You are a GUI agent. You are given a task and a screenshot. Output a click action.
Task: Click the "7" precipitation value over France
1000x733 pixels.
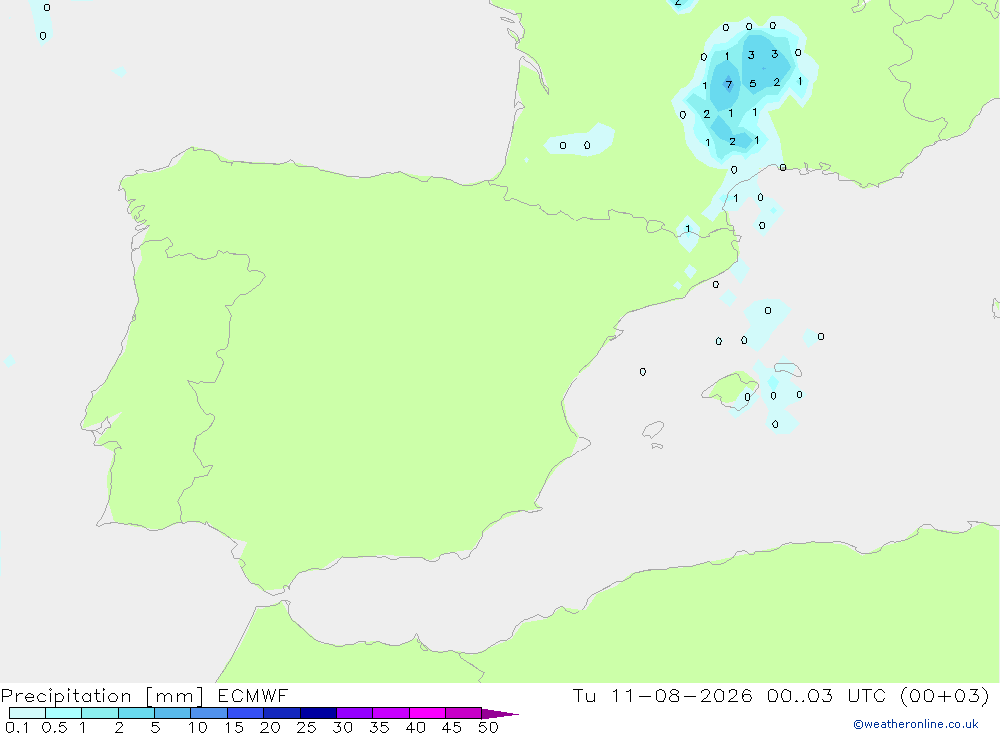728,84
